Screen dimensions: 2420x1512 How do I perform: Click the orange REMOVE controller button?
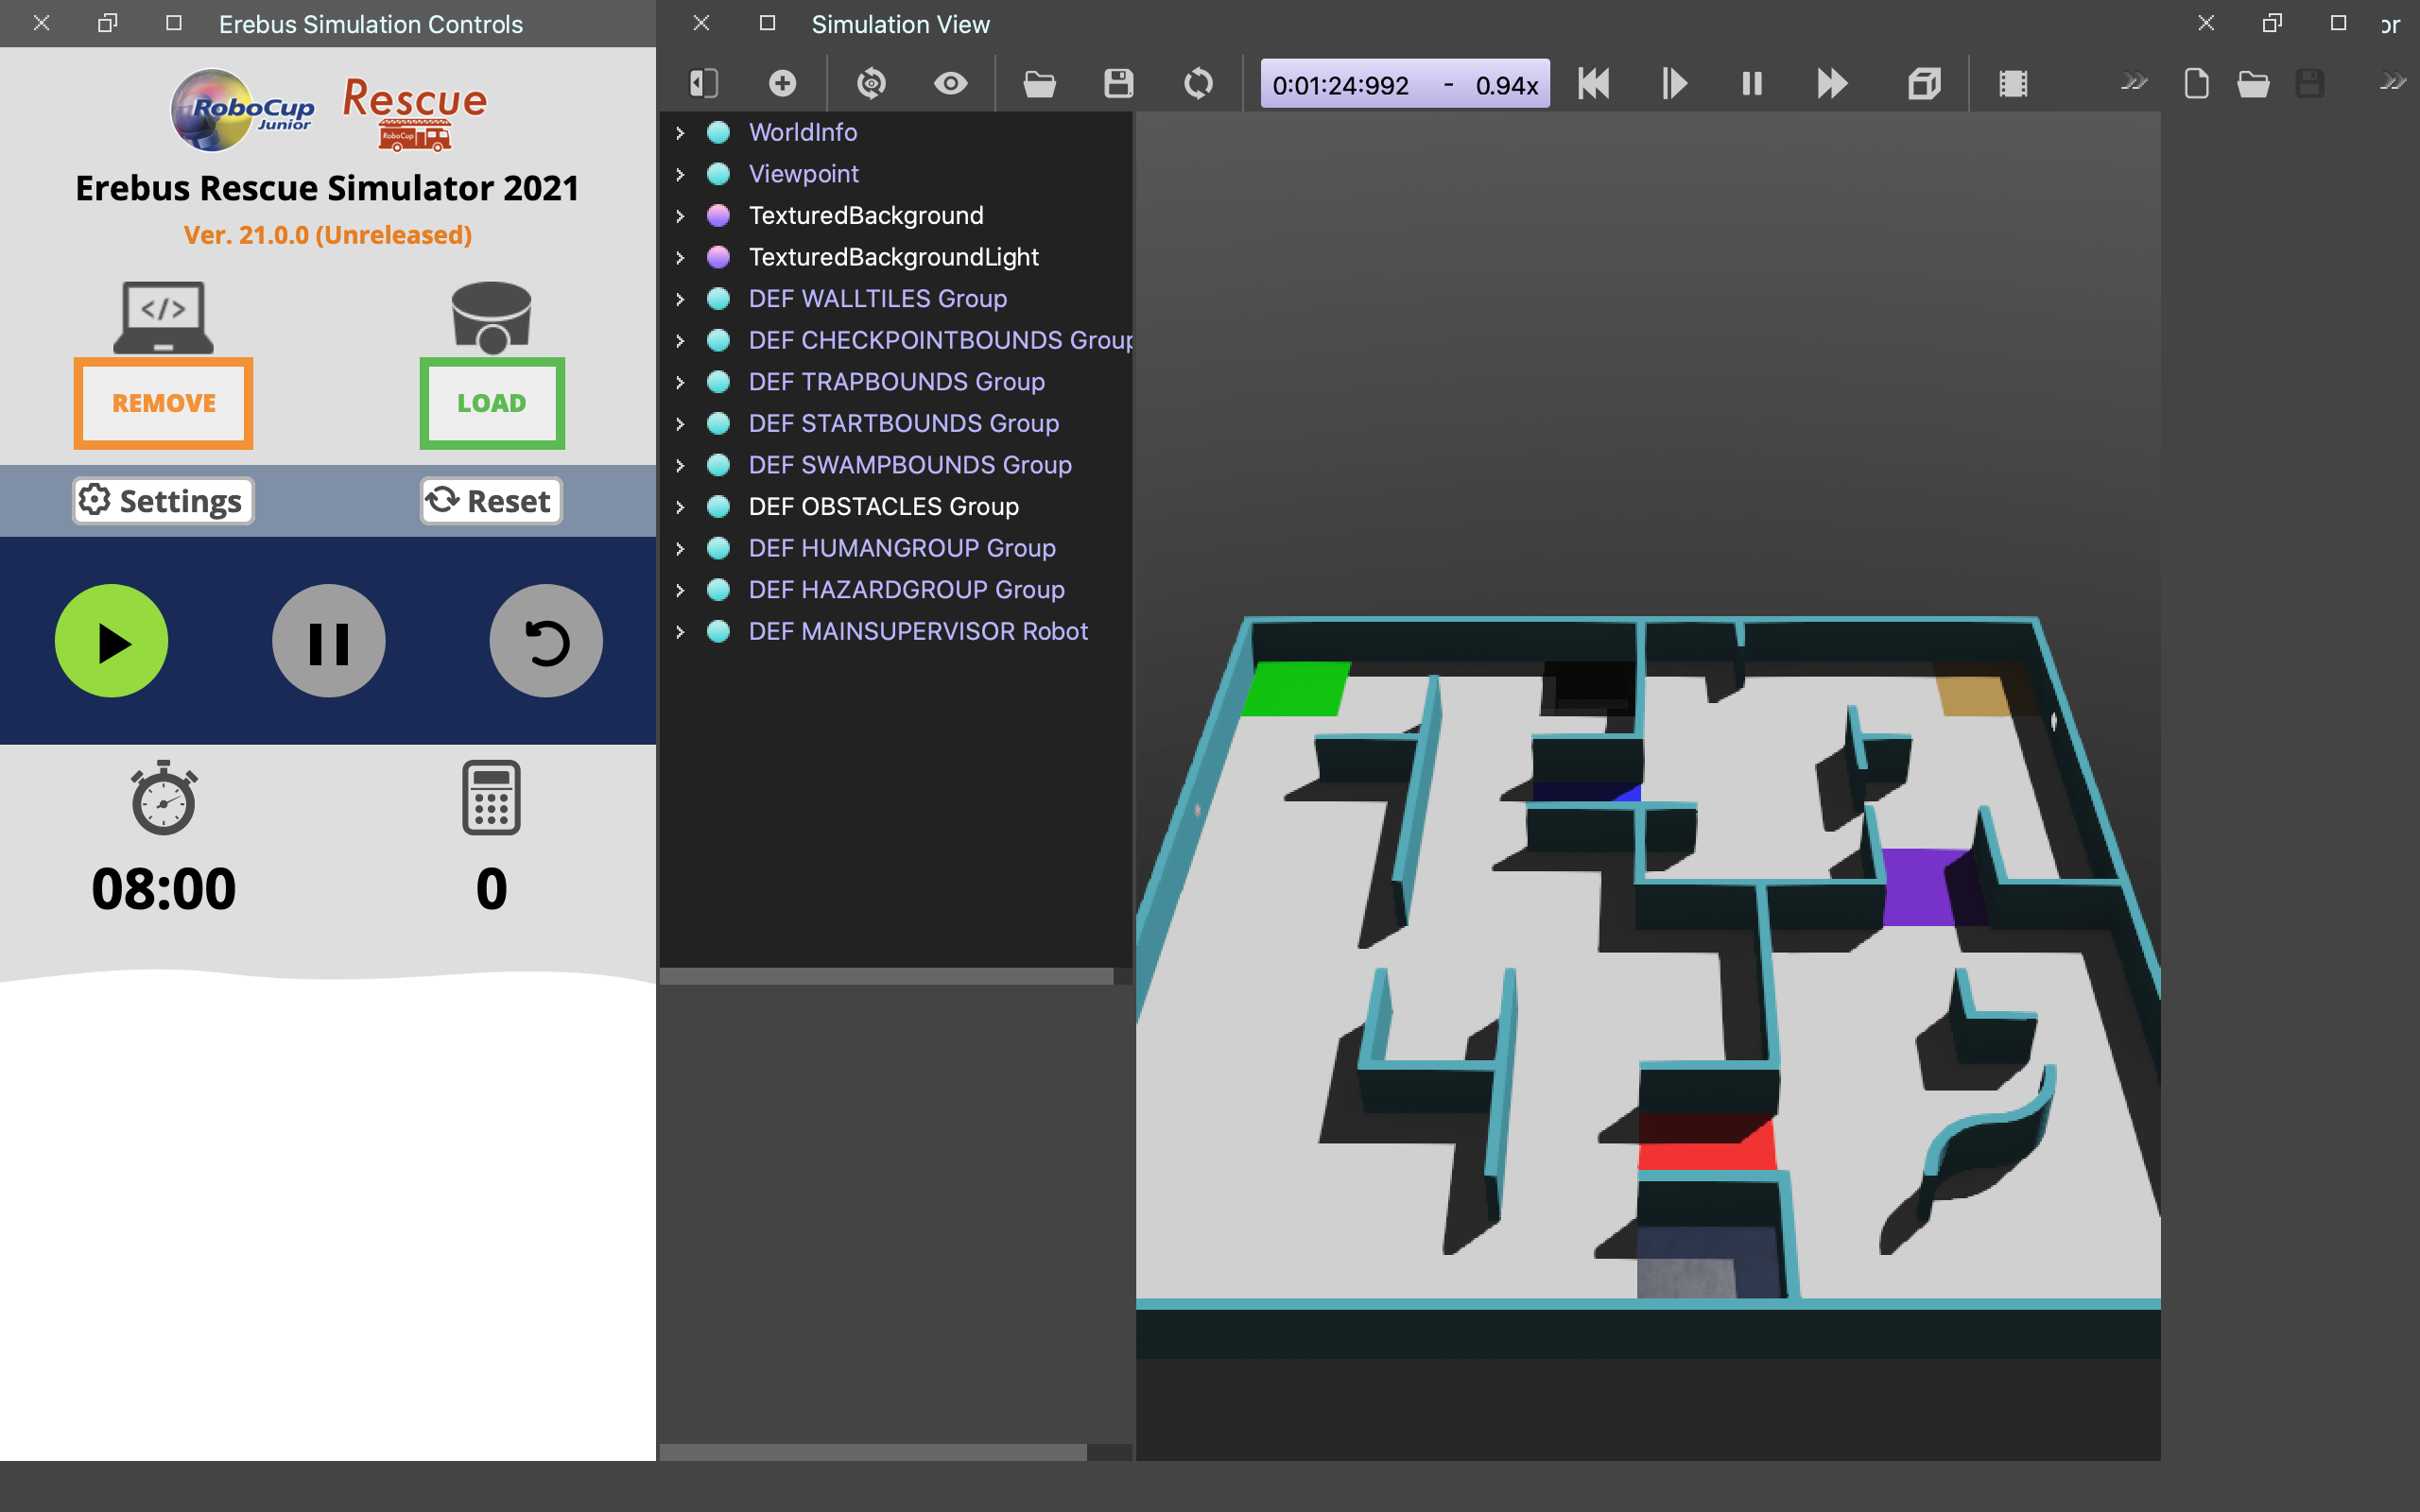point(163,403)
